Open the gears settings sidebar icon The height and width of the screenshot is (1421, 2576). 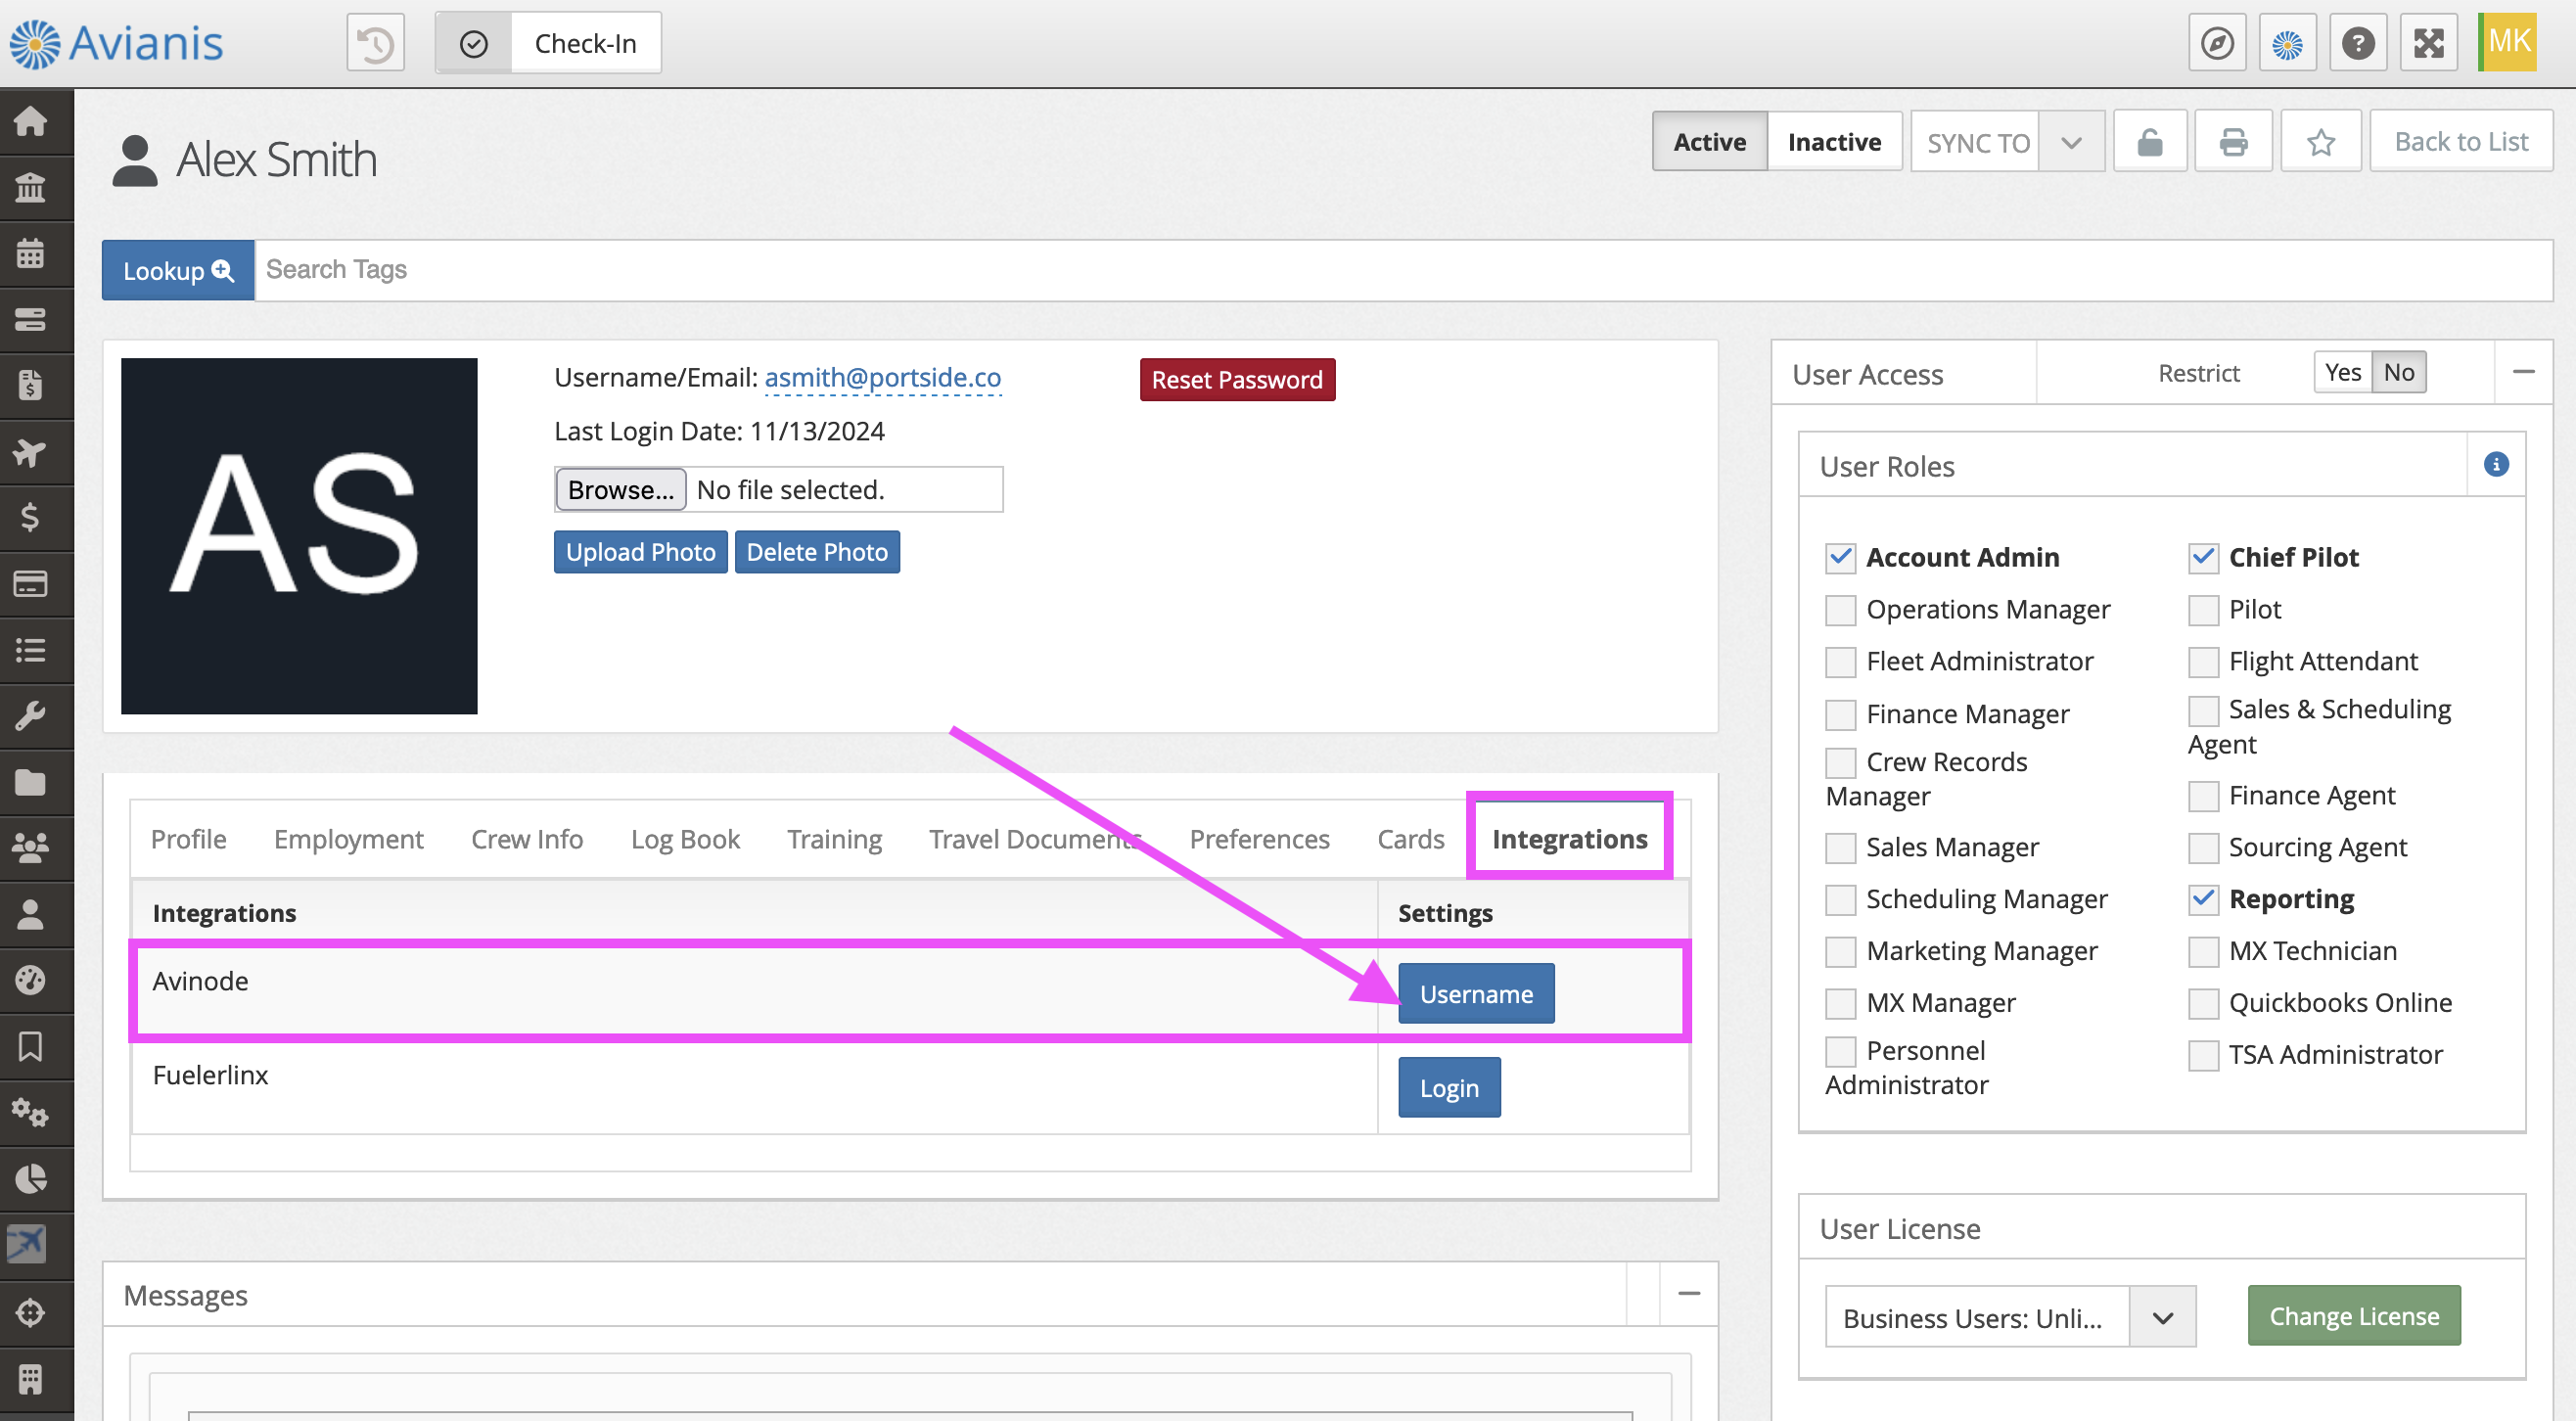[x=30, y=1113]
